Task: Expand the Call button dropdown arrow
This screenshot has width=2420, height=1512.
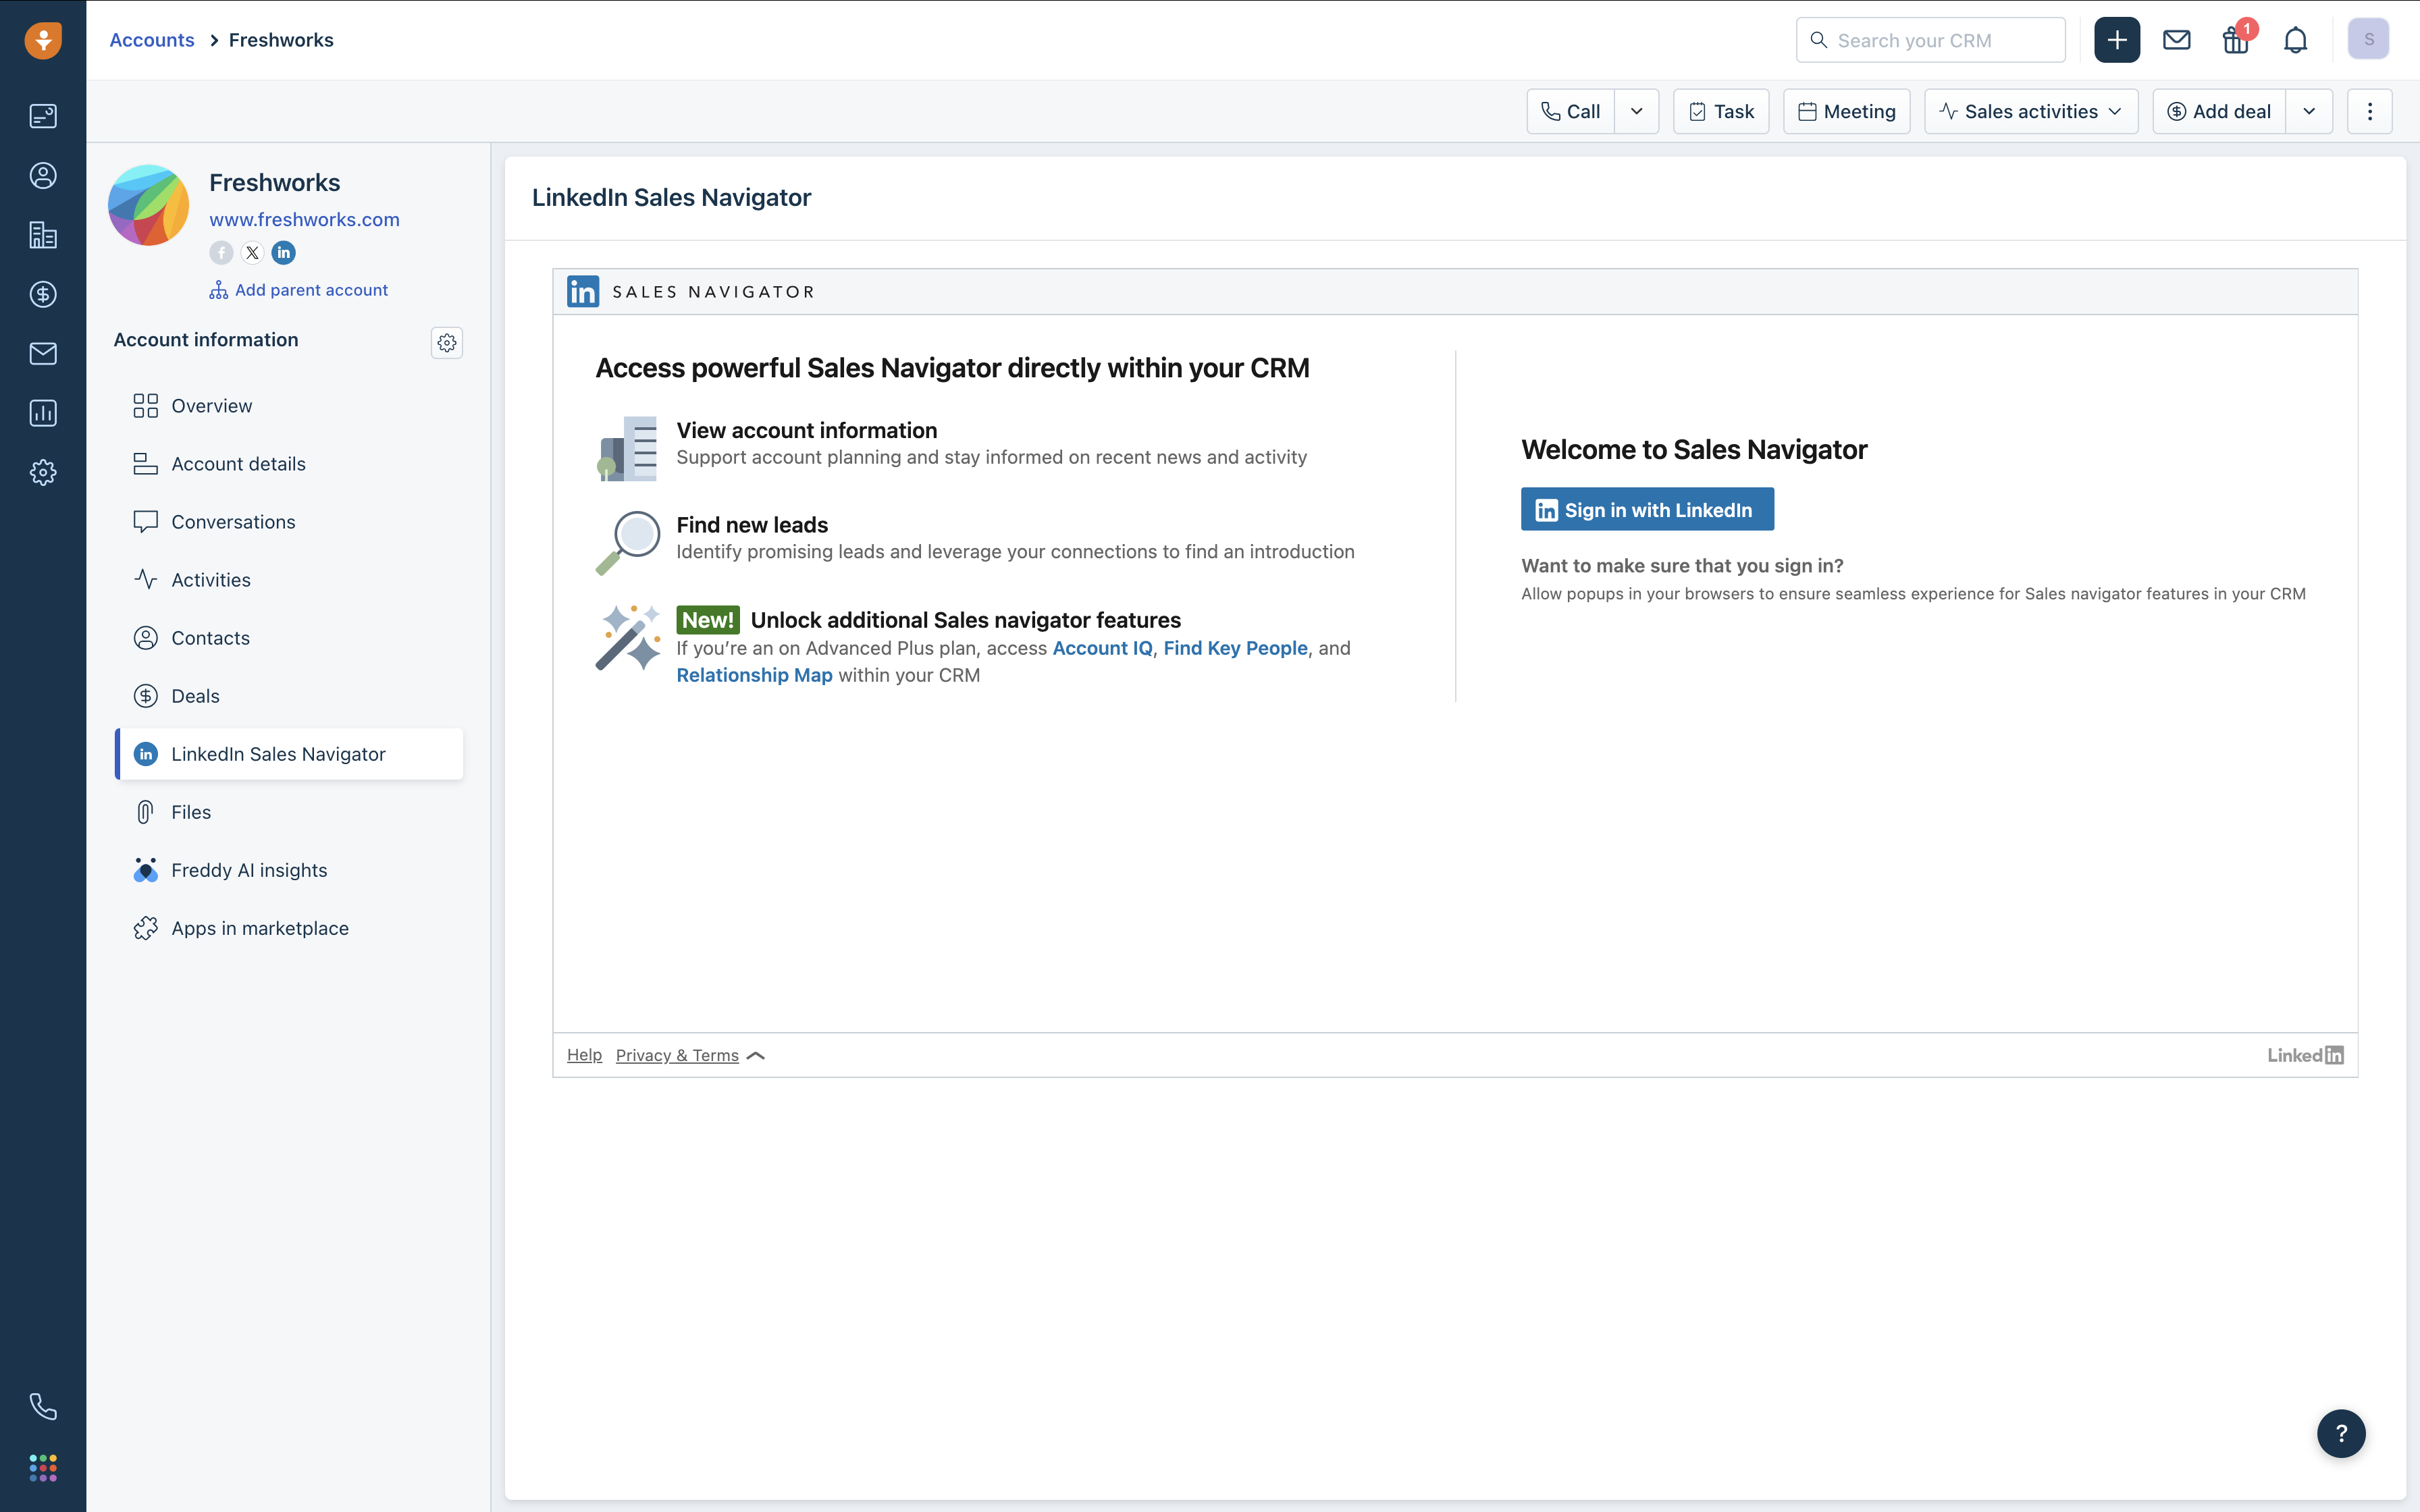Action: click(1636, 111)
